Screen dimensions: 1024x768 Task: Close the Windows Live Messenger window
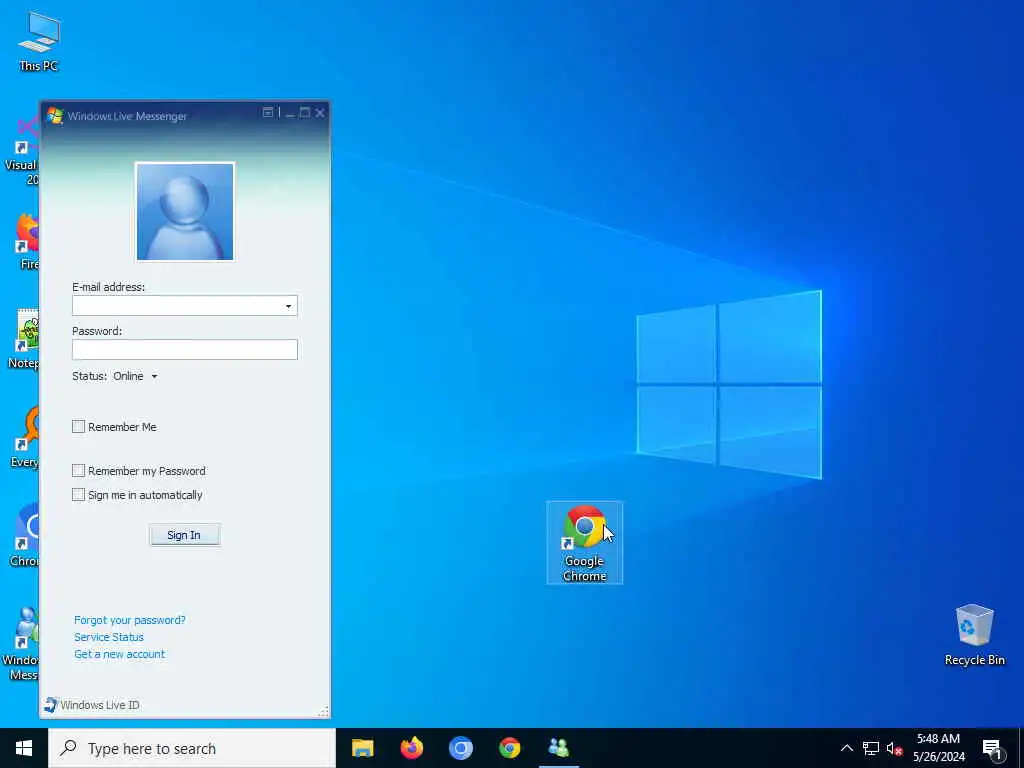[320, 113]
